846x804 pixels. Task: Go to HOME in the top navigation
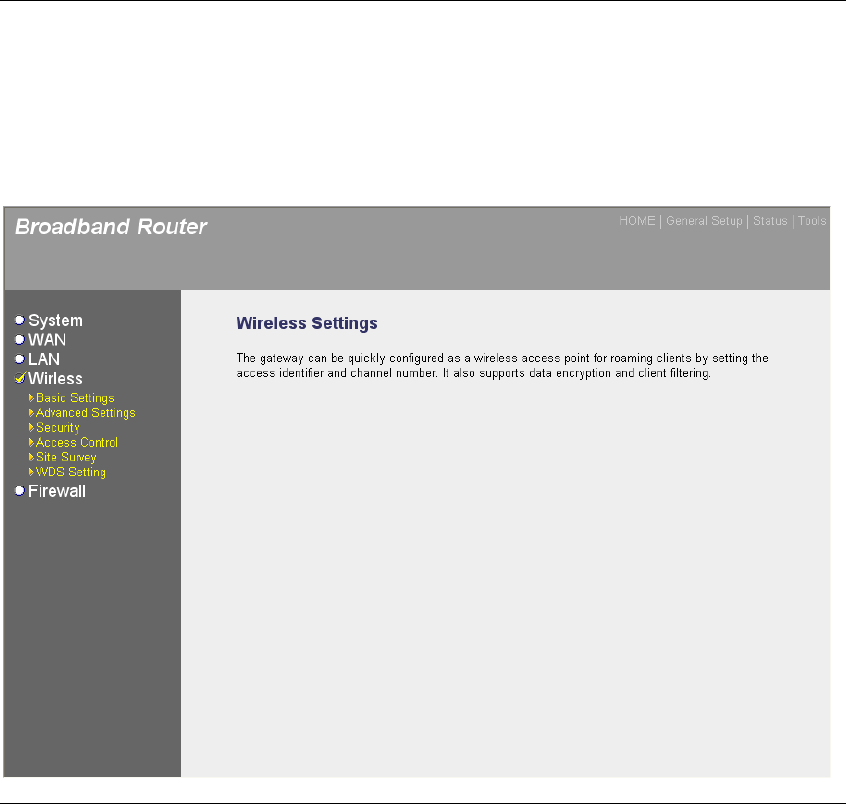[637, 221]
